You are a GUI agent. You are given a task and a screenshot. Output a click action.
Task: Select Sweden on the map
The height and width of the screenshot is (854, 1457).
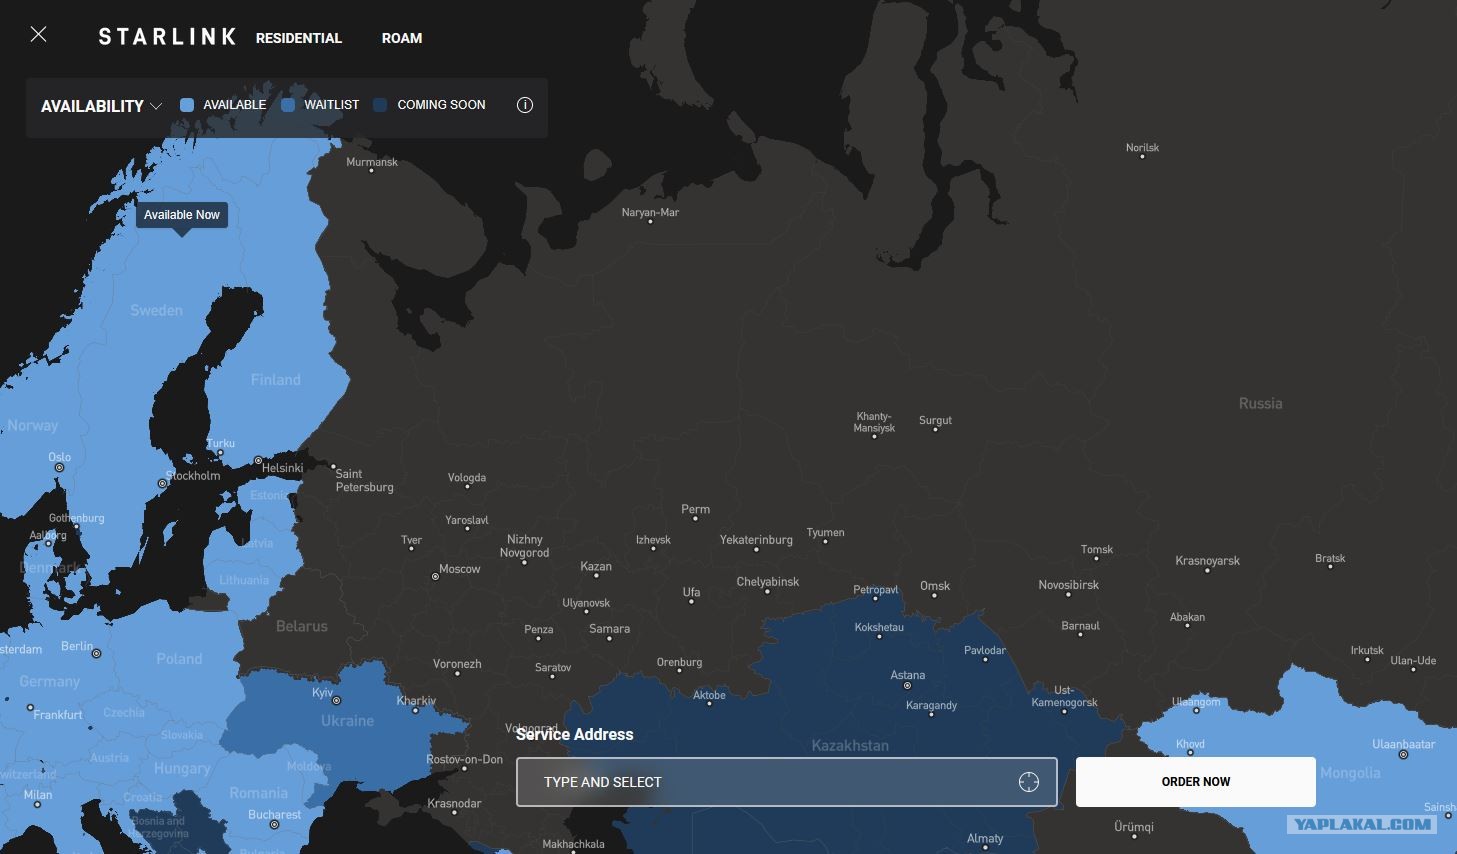tap(157, 311)
